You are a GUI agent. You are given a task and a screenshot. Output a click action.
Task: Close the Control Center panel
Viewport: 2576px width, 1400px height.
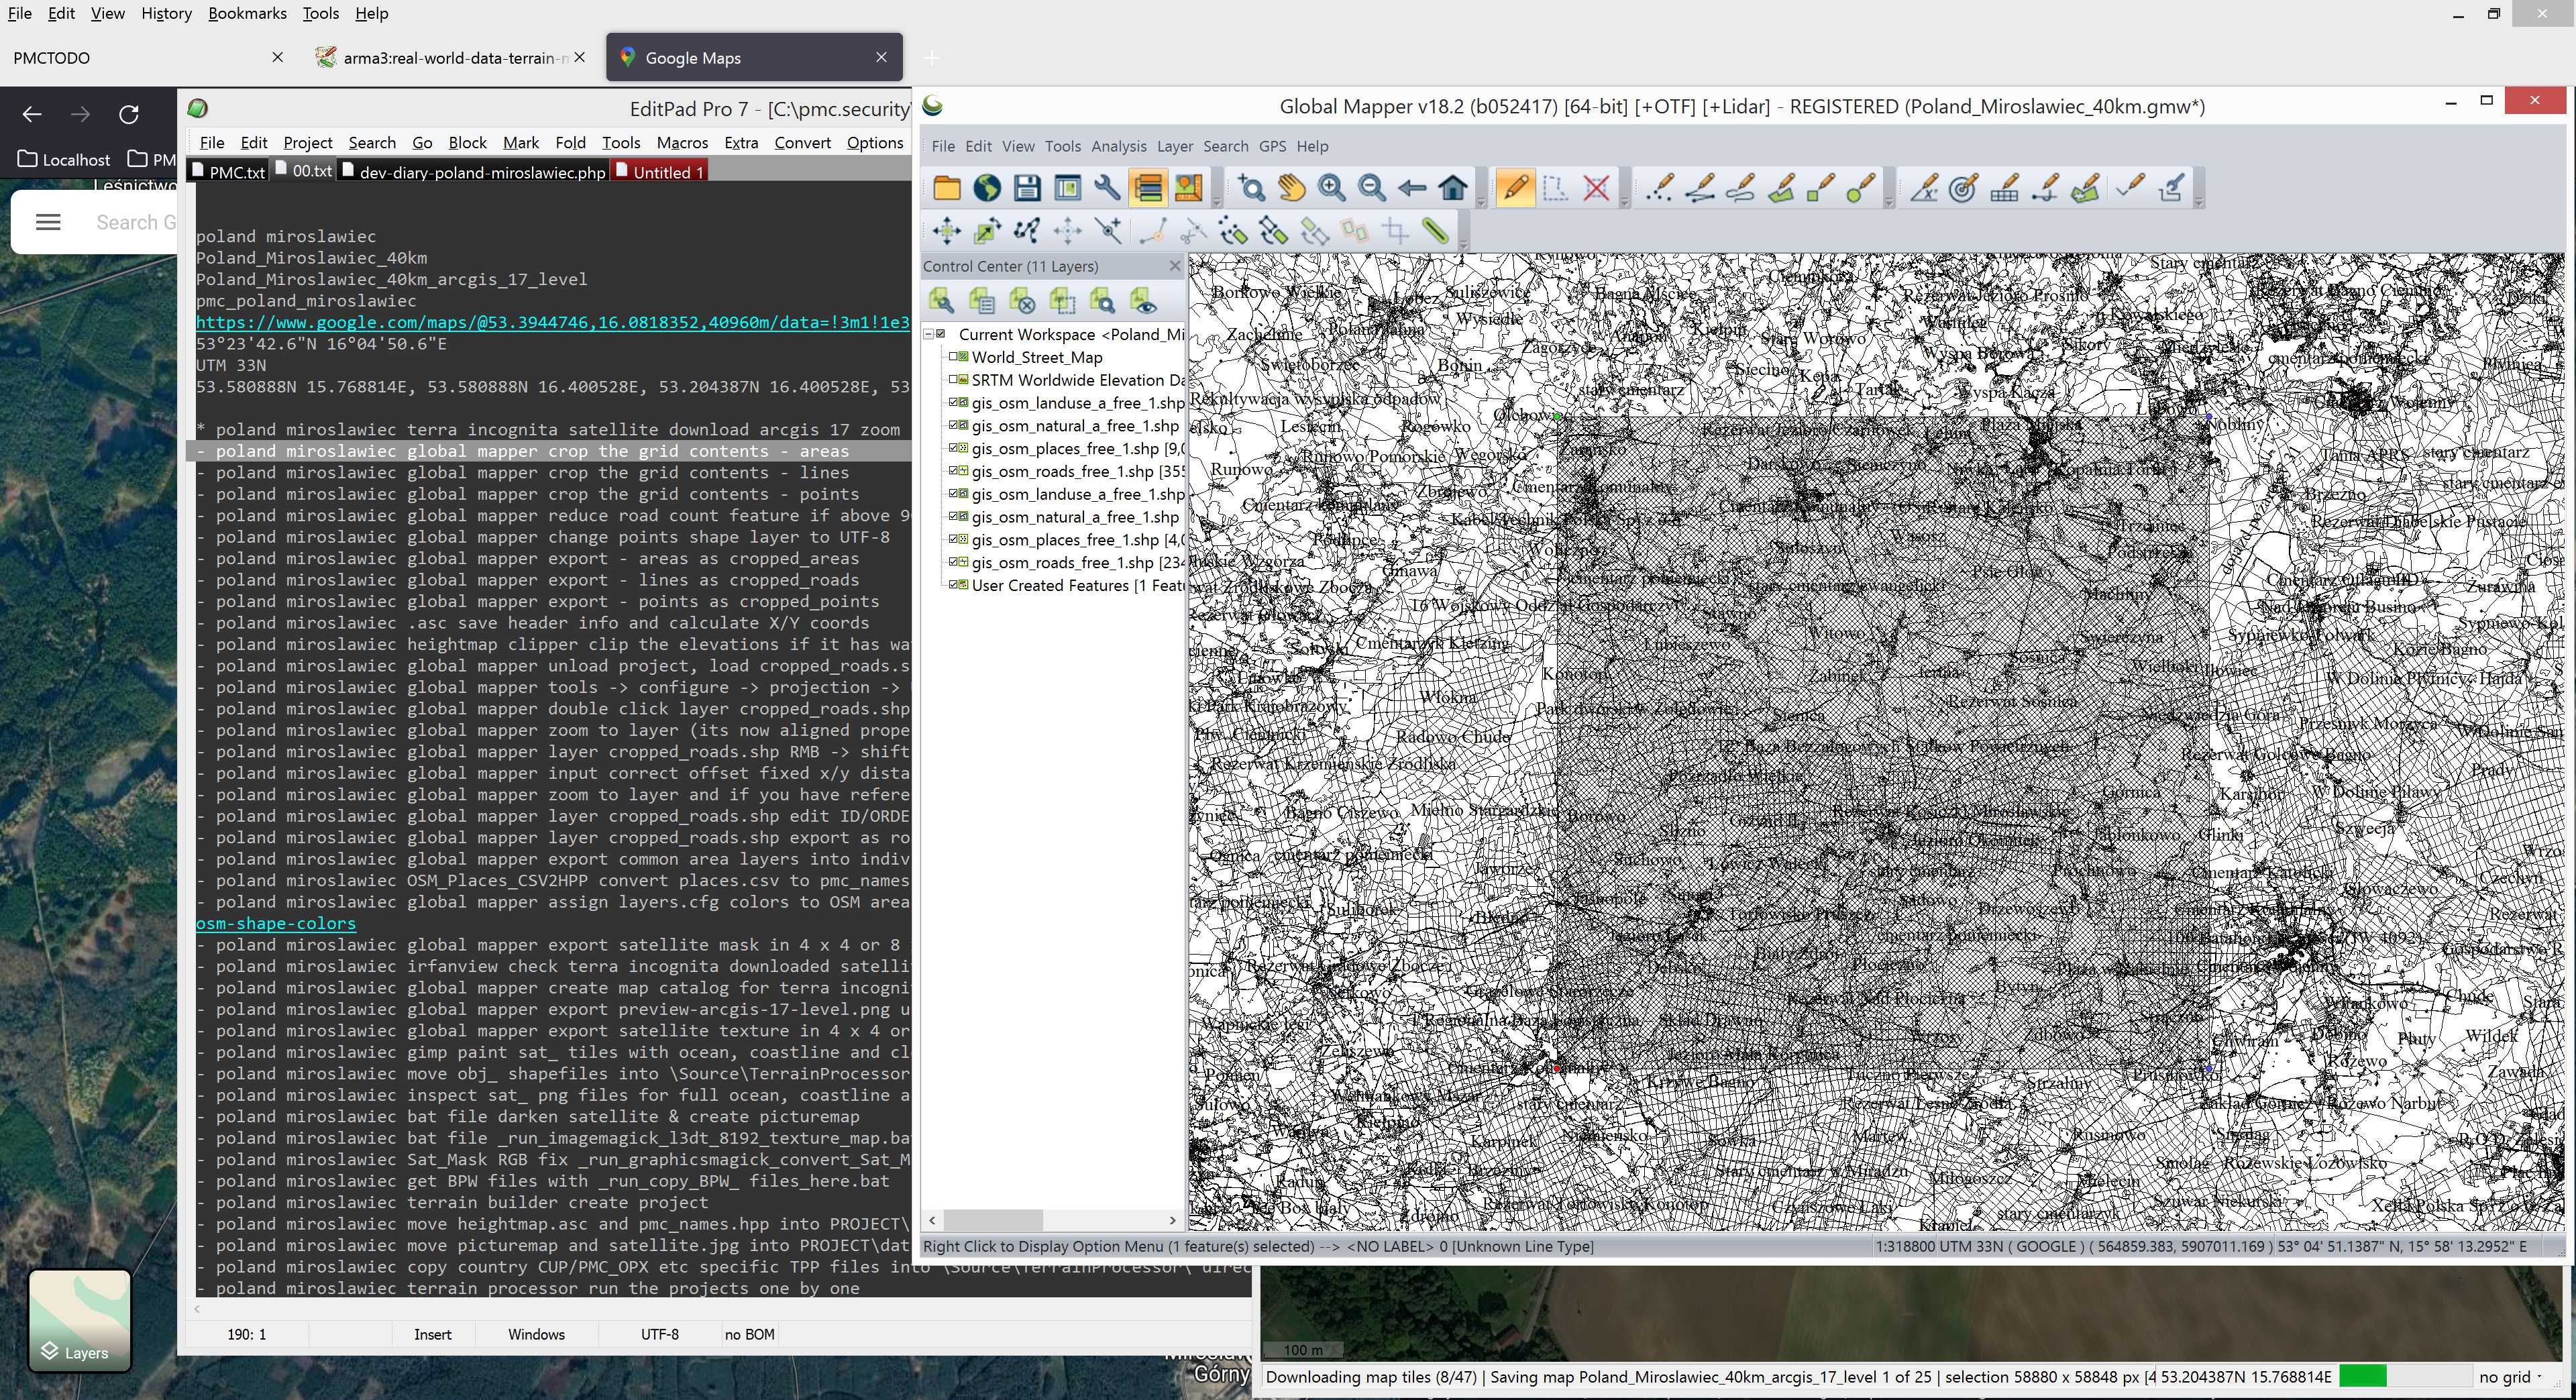pyautogui.click(x=1175, y=266)
